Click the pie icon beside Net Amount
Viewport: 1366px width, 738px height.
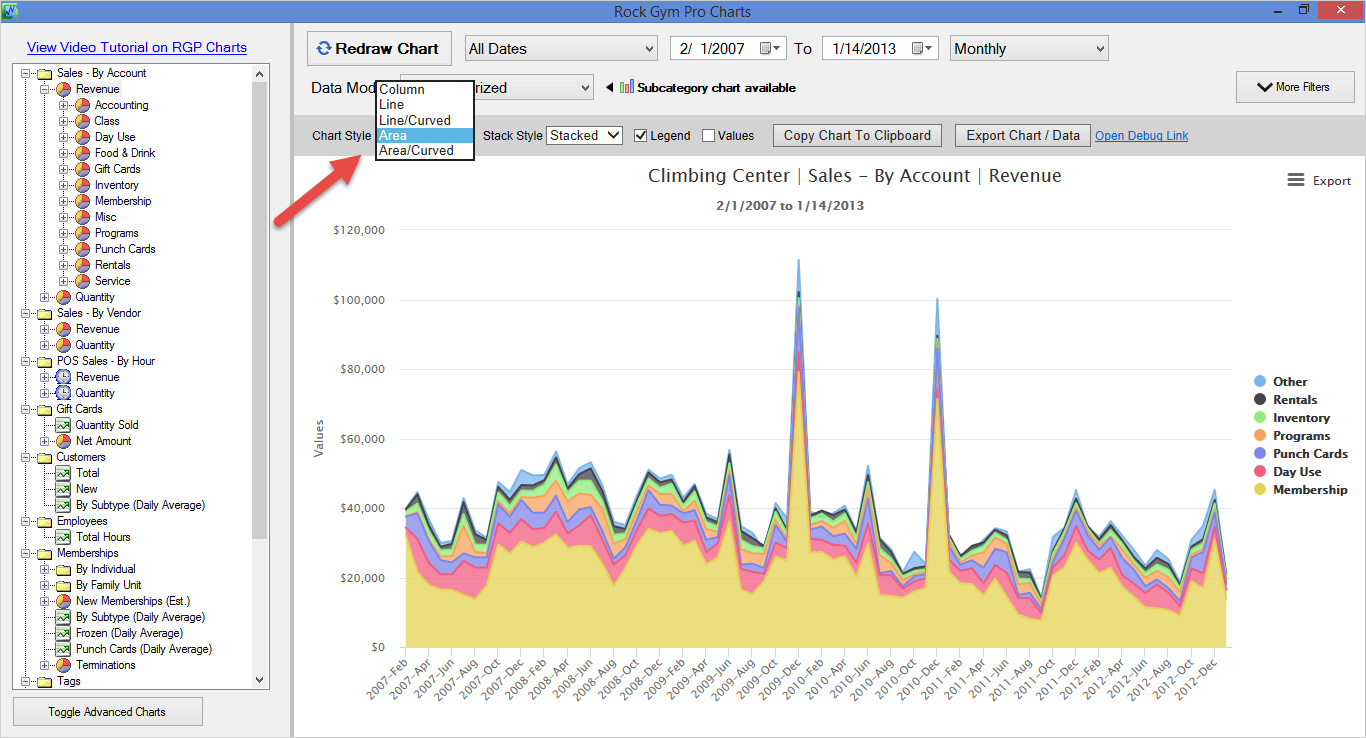tap(63, 441)
